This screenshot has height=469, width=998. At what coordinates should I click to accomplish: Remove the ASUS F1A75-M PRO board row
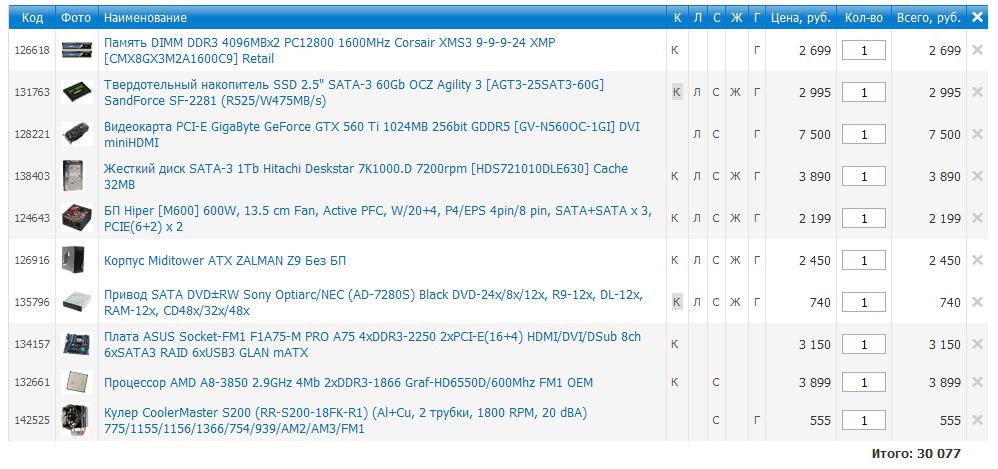(x=977, y=344)
